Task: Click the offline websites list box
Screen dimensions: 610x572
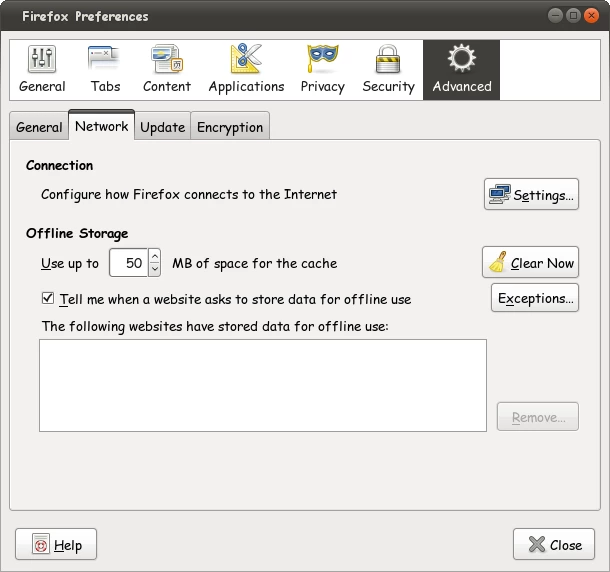Action: tap(263, 385)
